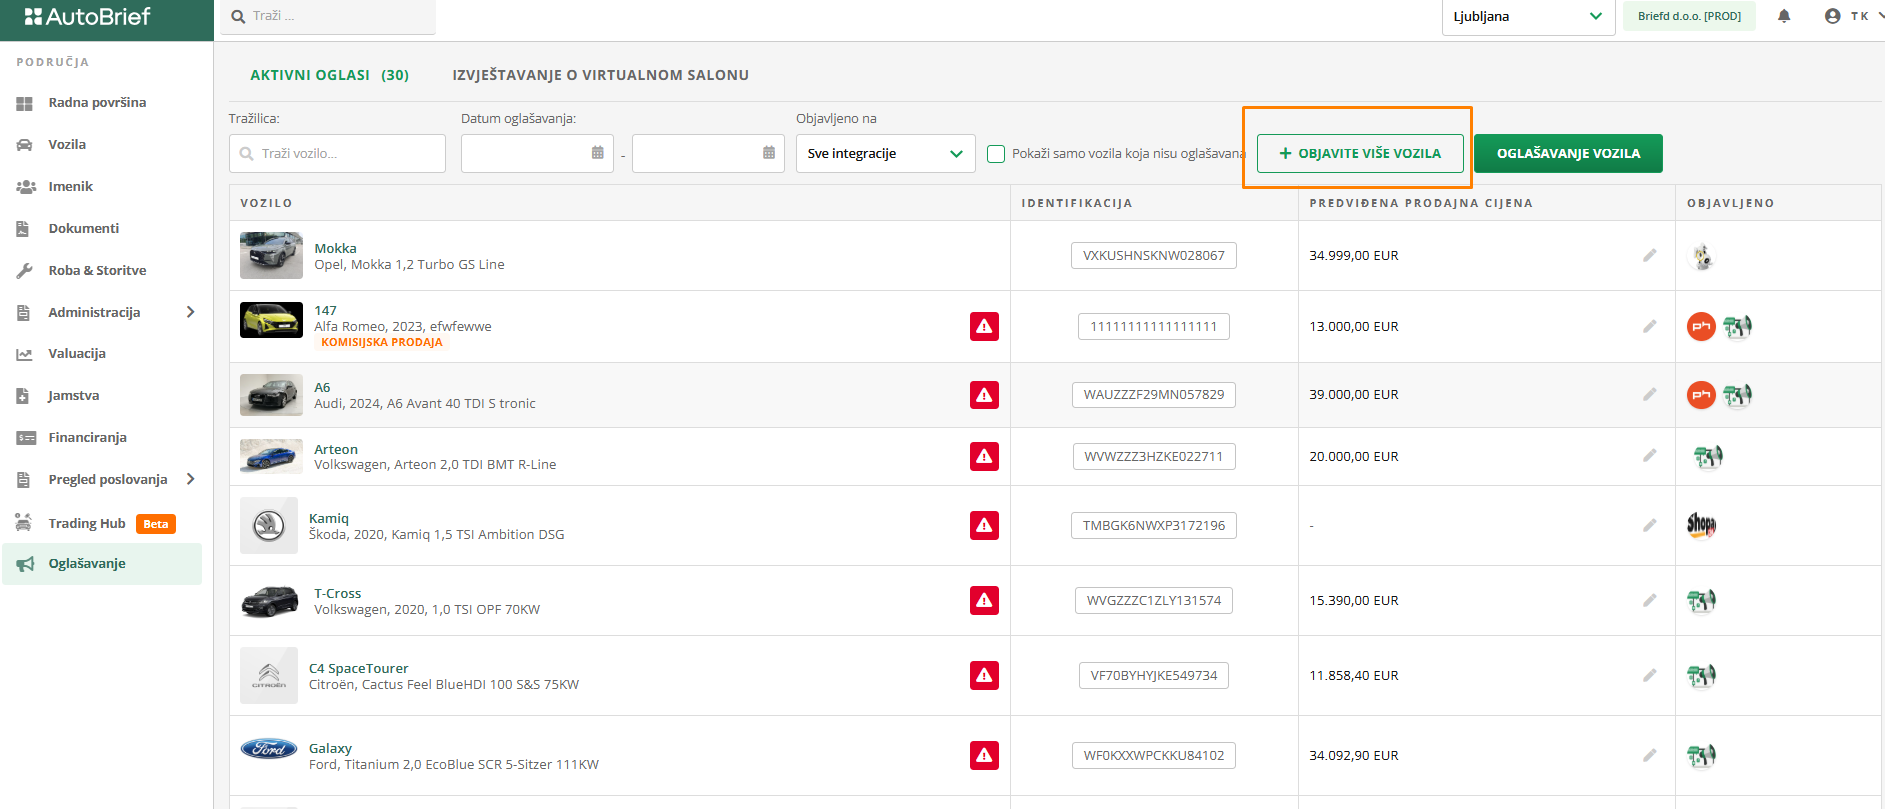The image size is (1885, 809).
Task: Click warning icon on Arteon row
Action: (984, 456)
